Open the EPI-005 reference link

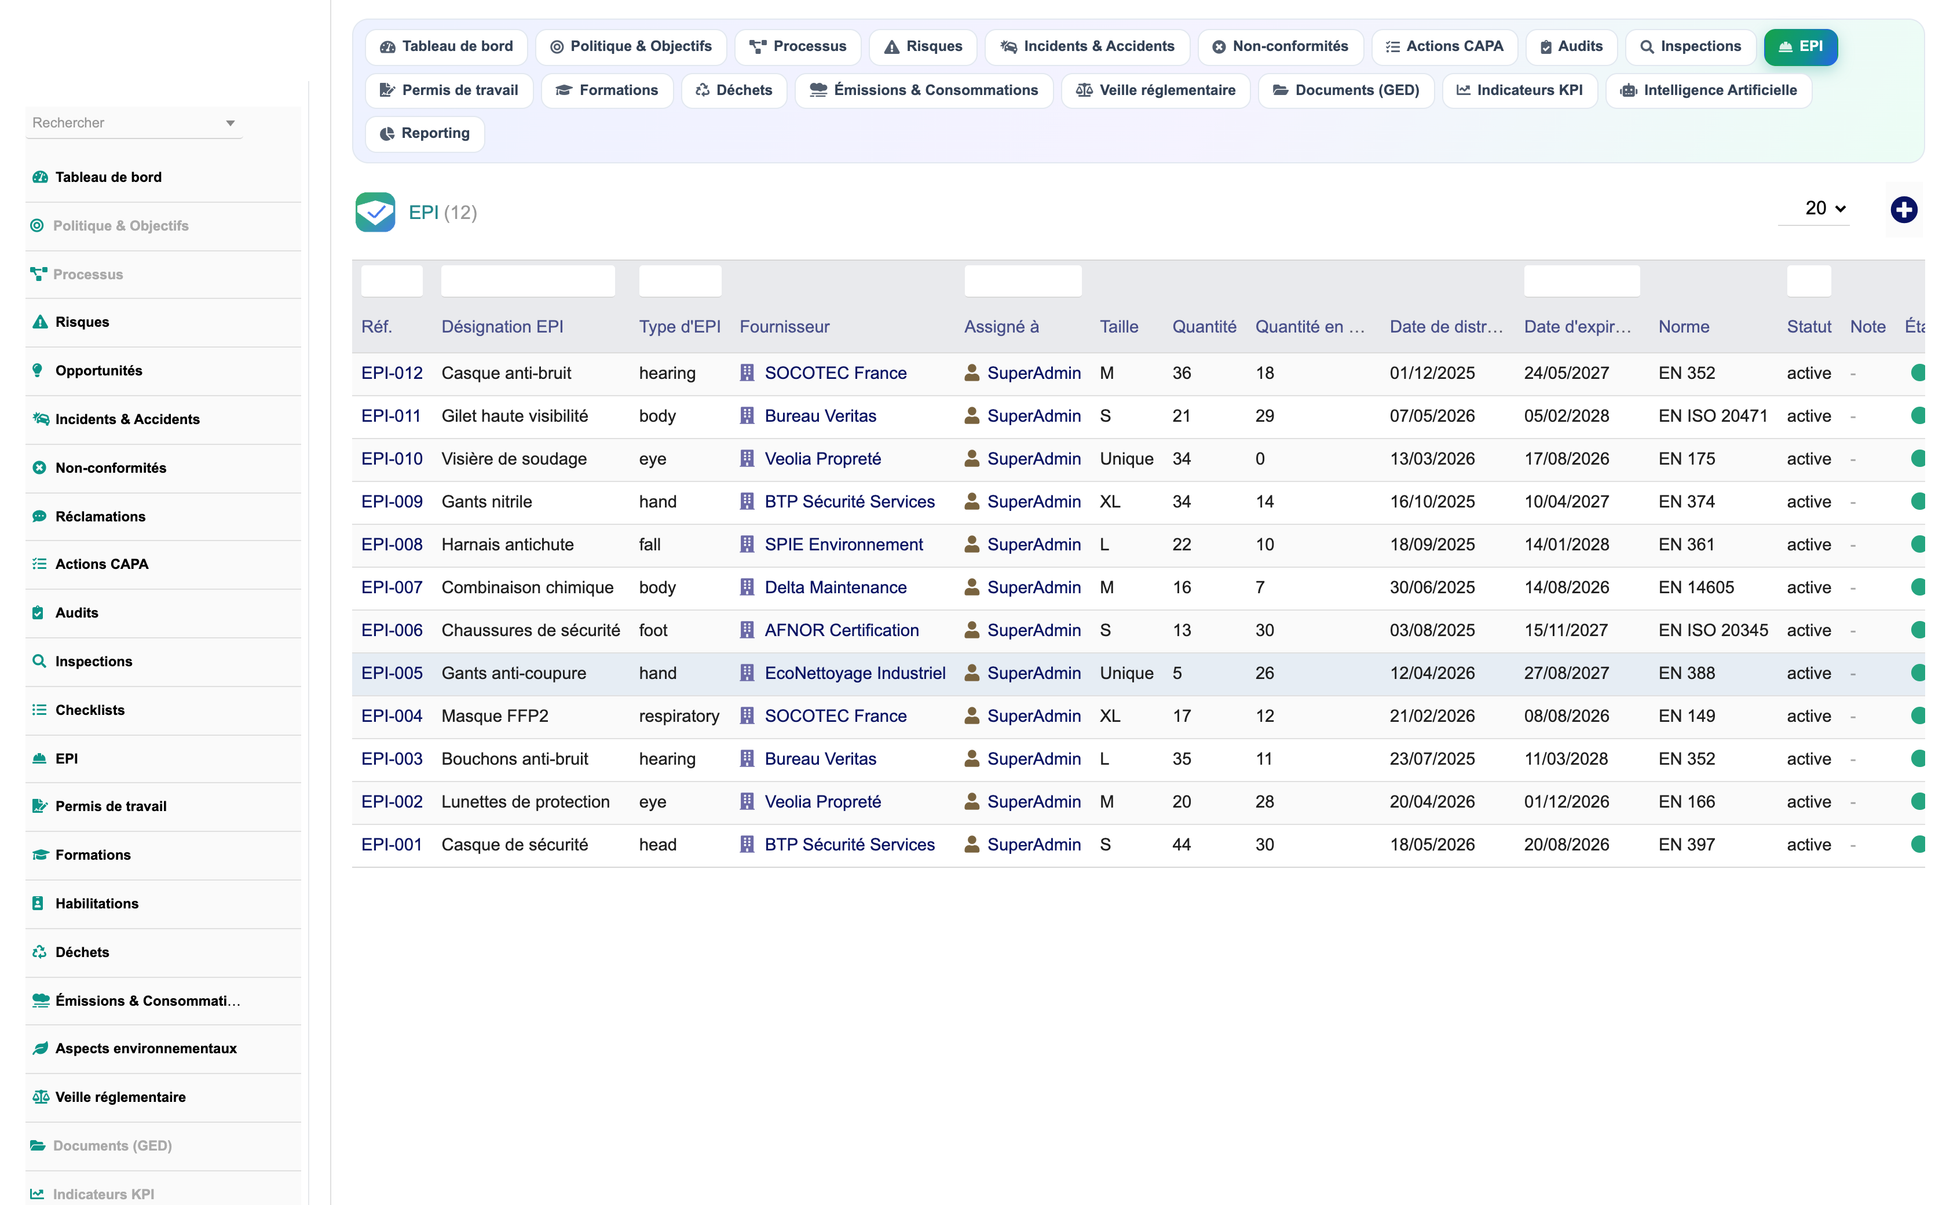[392, 673]
